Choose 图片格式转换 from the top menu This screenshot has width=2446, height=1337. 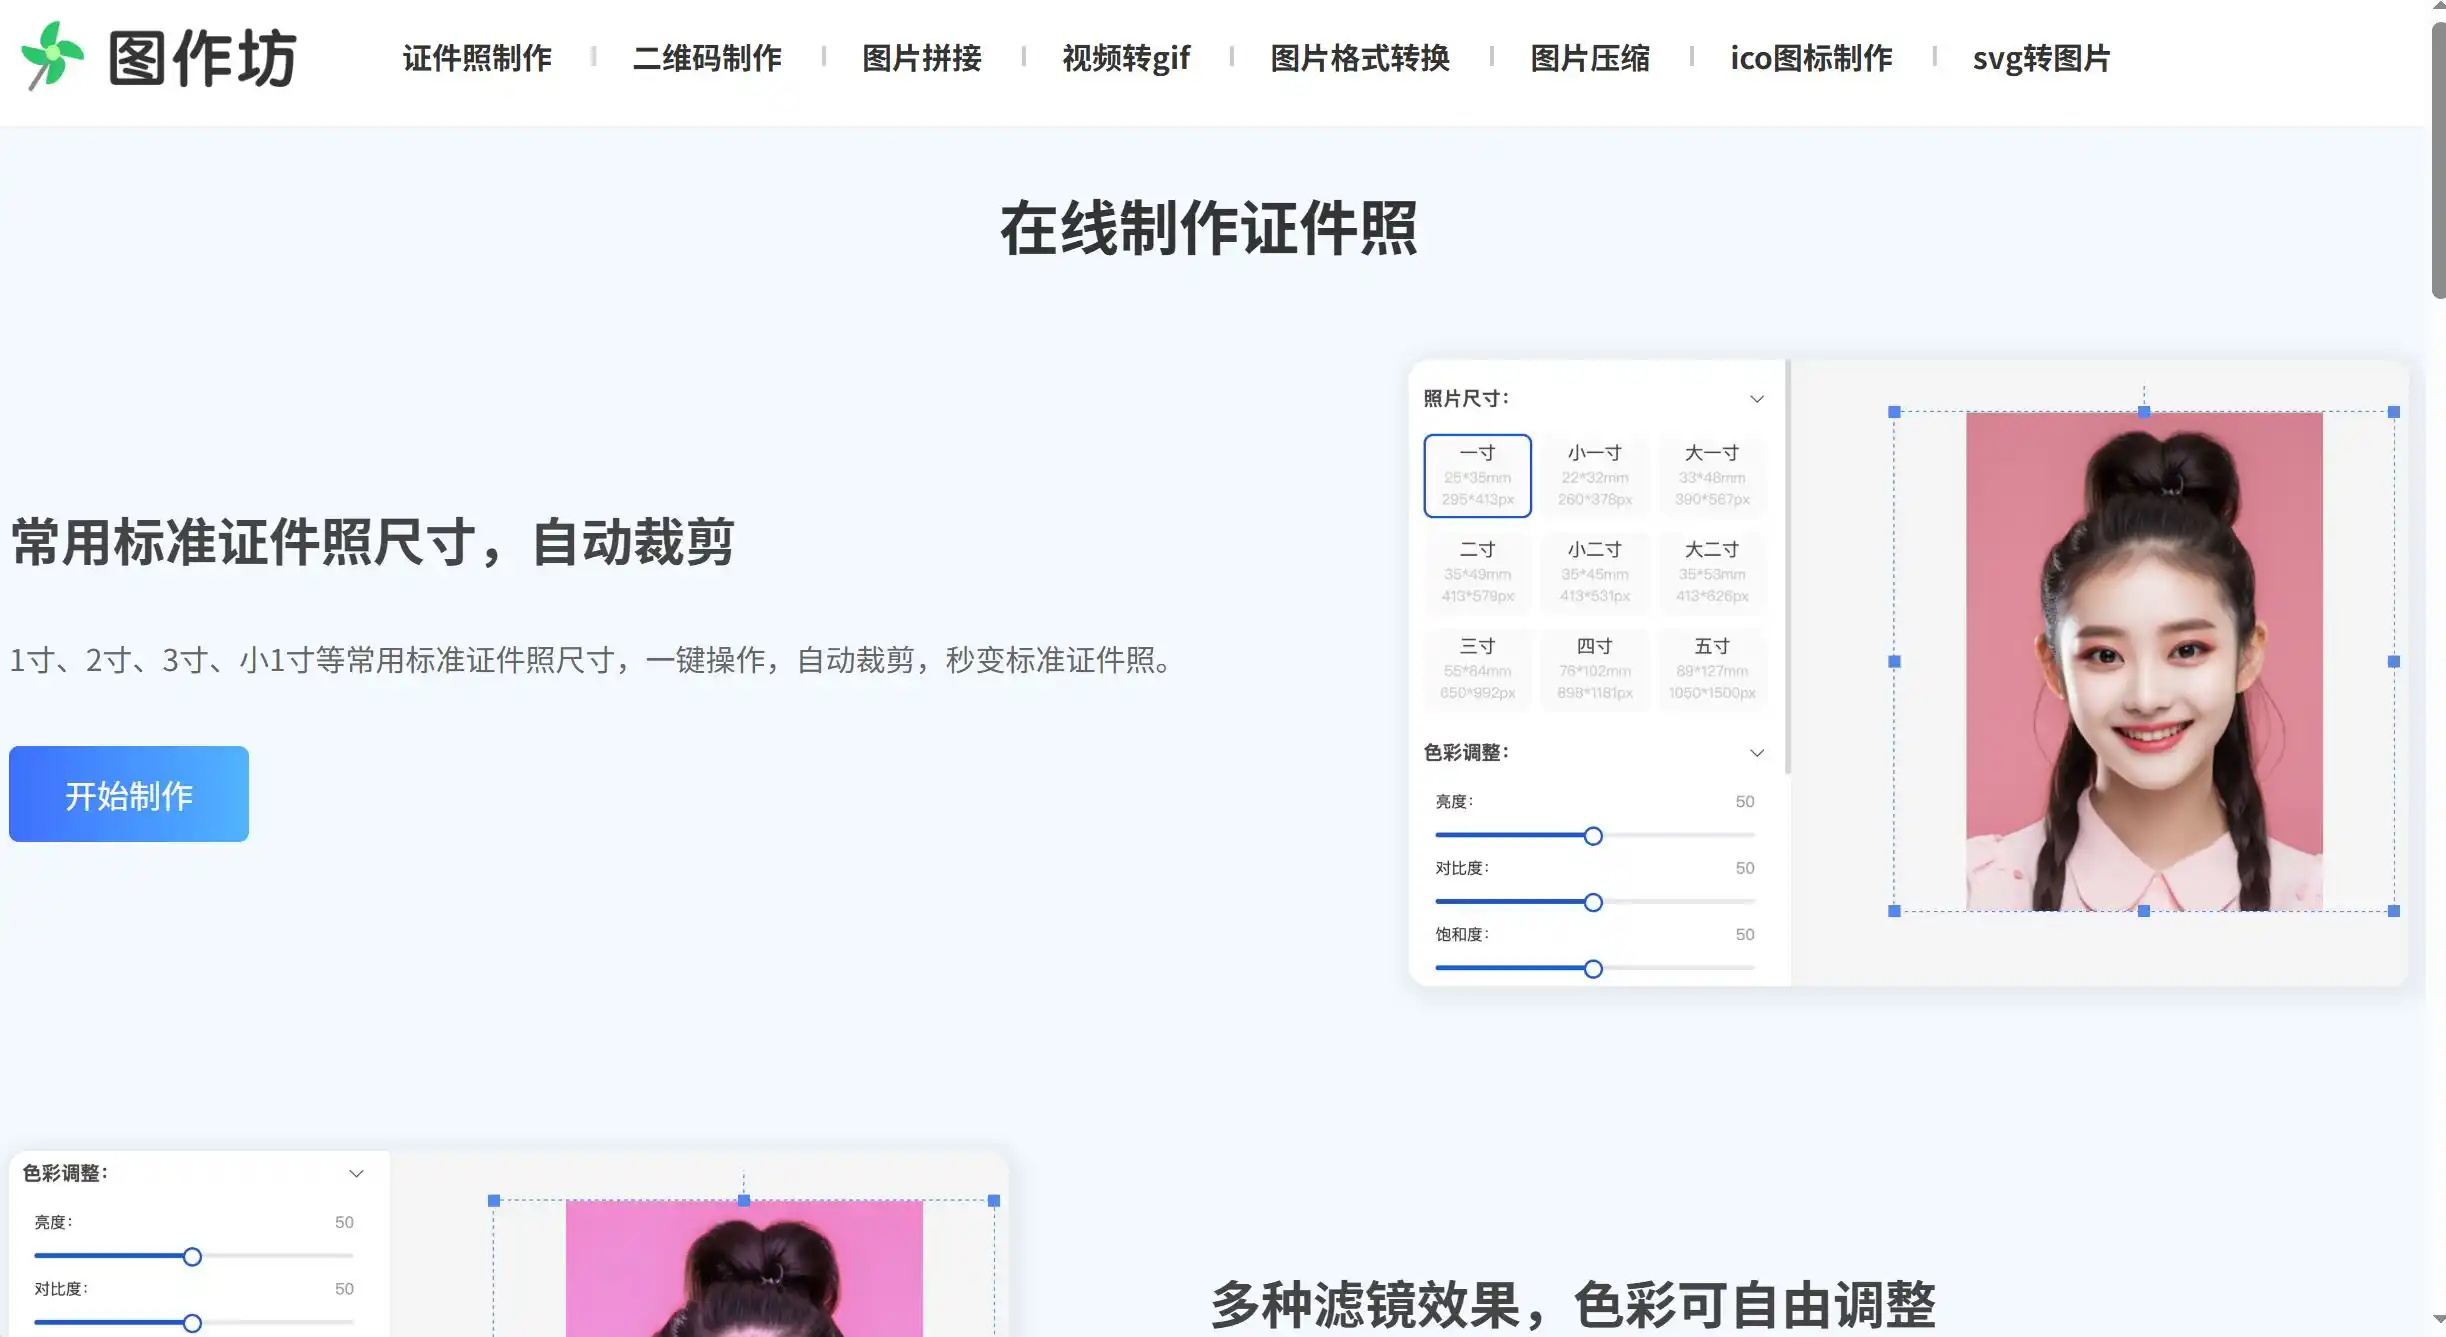click(x=1360, y=58)
